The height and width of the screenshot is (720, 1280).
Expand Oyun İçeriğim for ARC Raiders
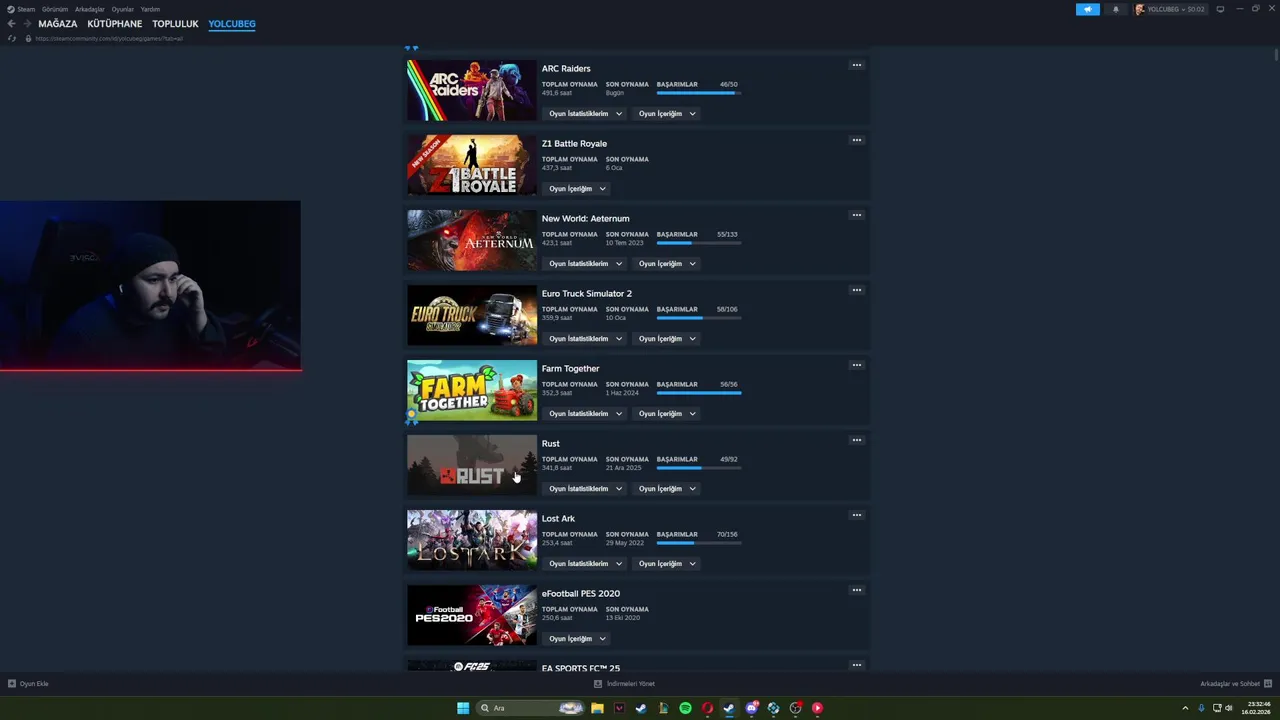pos(667,114)
